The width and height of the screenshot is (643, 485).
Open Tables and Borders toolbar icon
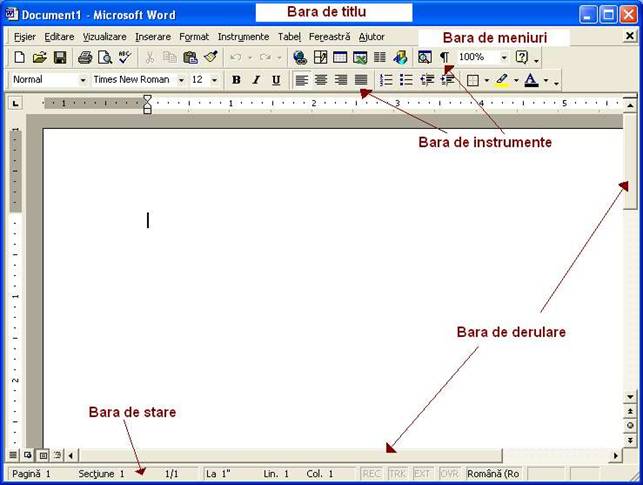point(320,57)
